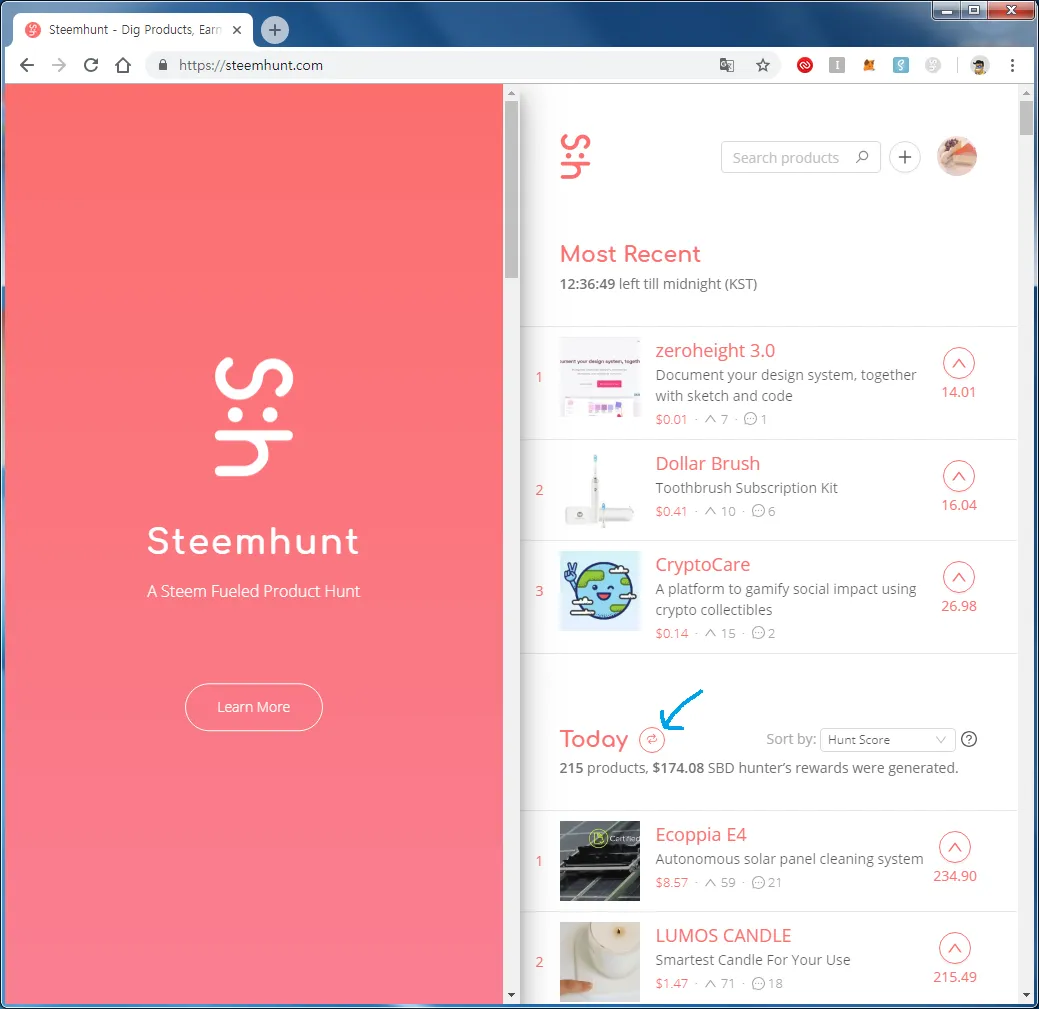Click the Dollar Brush toothbrush thumbnail

(600, 490)
